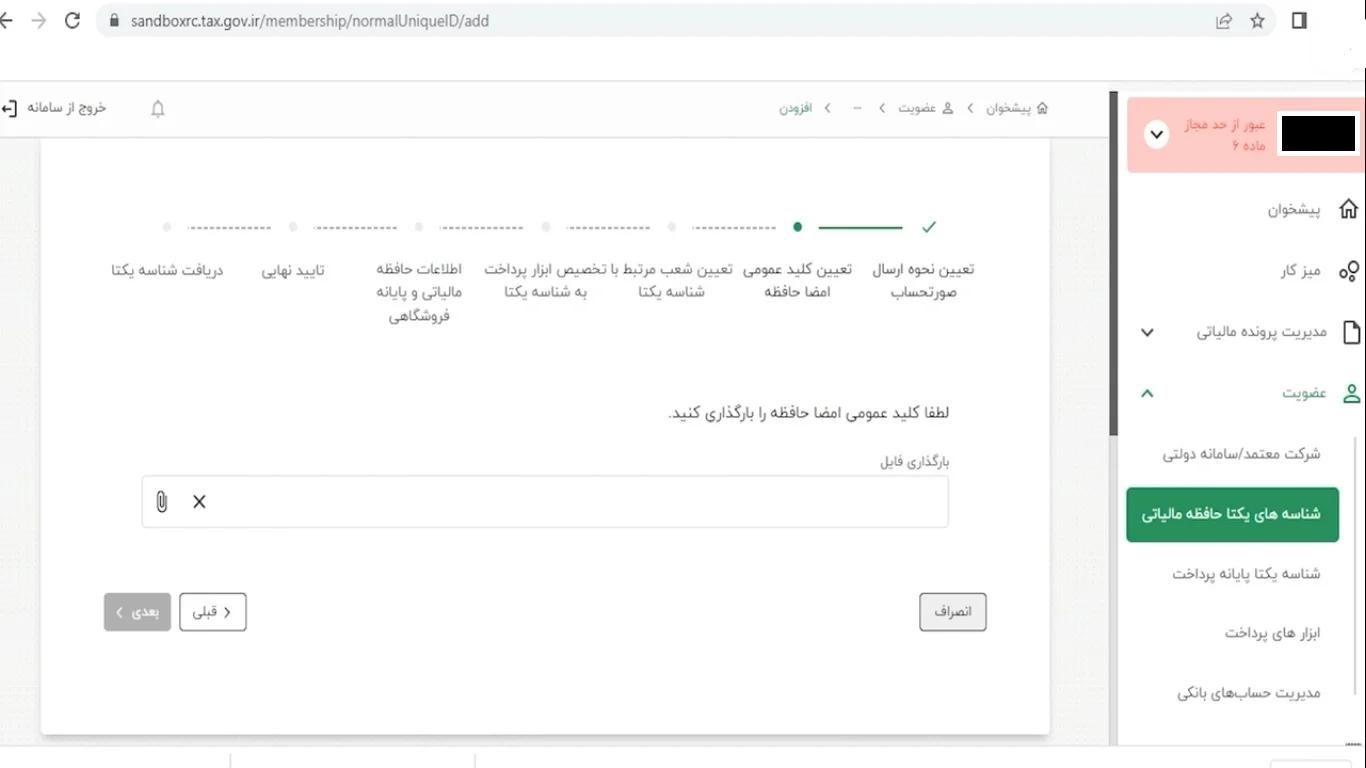Go back using the قبلی button
Image resolution: width=1366 pixels, height=768 pixels.
point(212,611)
